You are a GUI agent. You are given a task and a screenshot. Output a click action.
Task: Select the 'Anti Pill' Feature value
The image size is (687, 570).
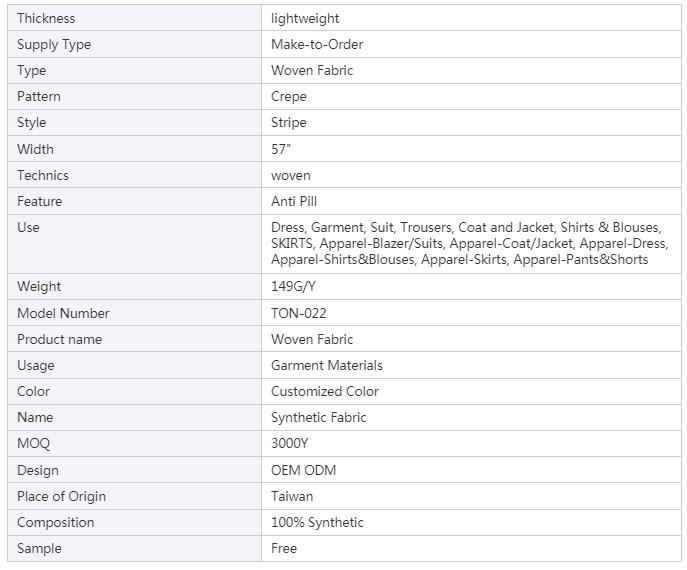[294, 201]
